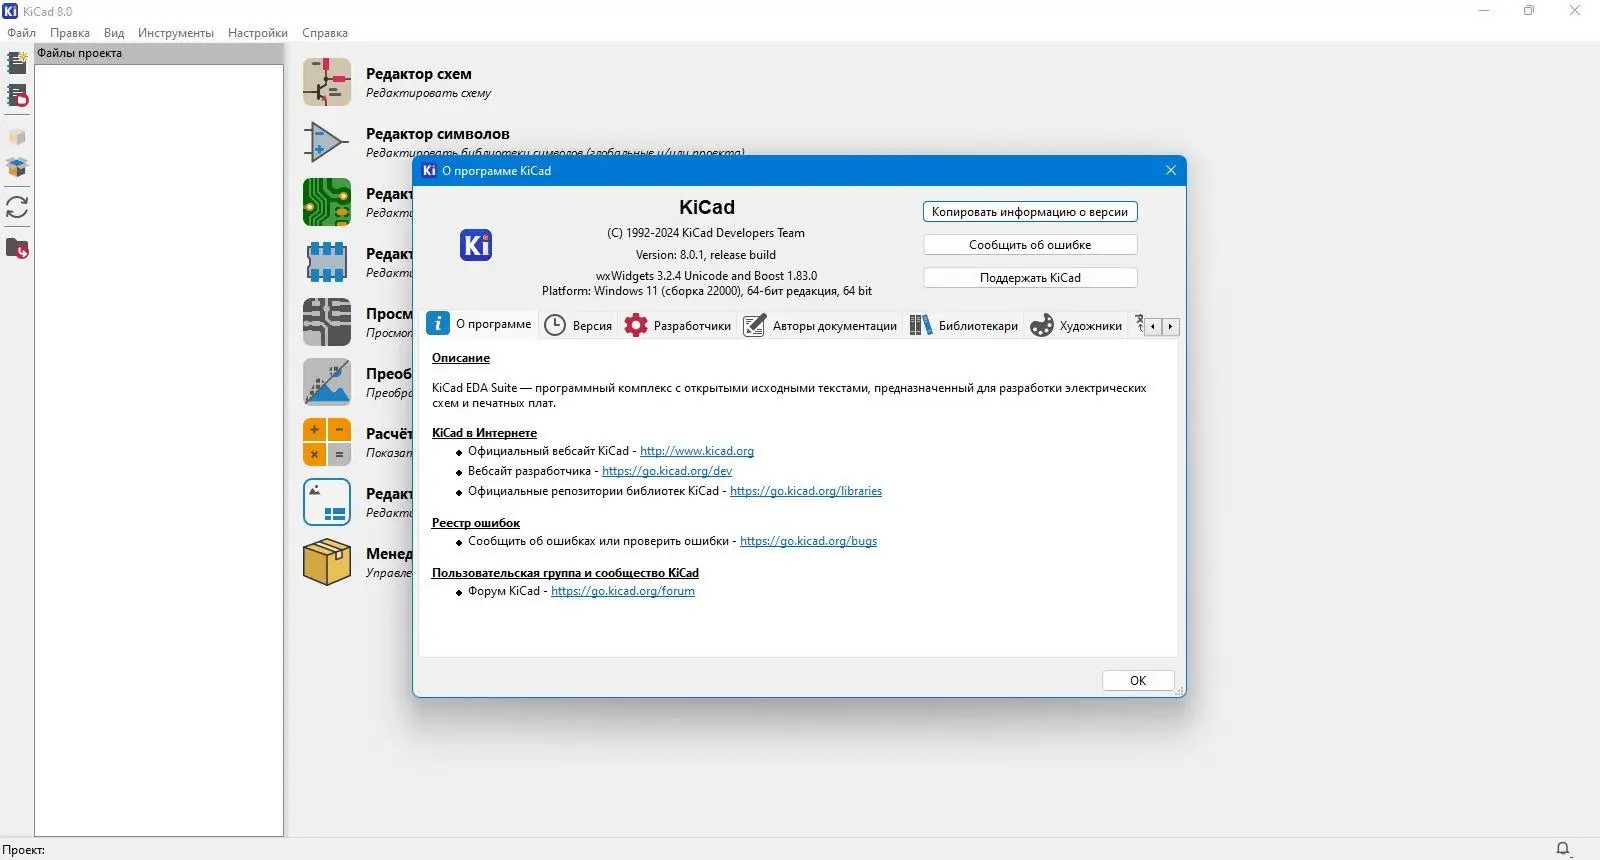Click the Проект: status bar label

pos(23,850)
